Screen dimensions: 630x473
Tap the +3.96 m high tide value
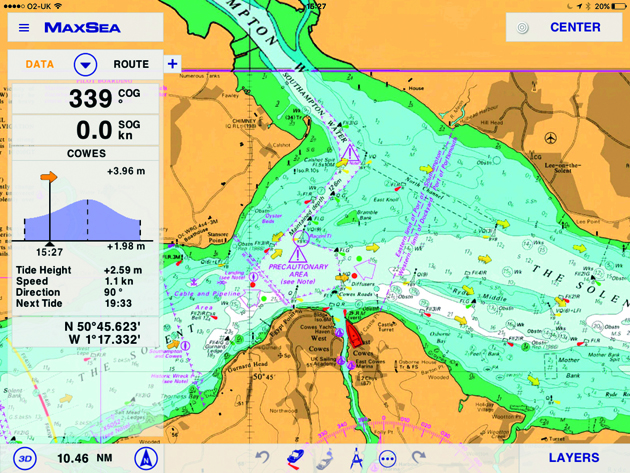click(126, 171)
